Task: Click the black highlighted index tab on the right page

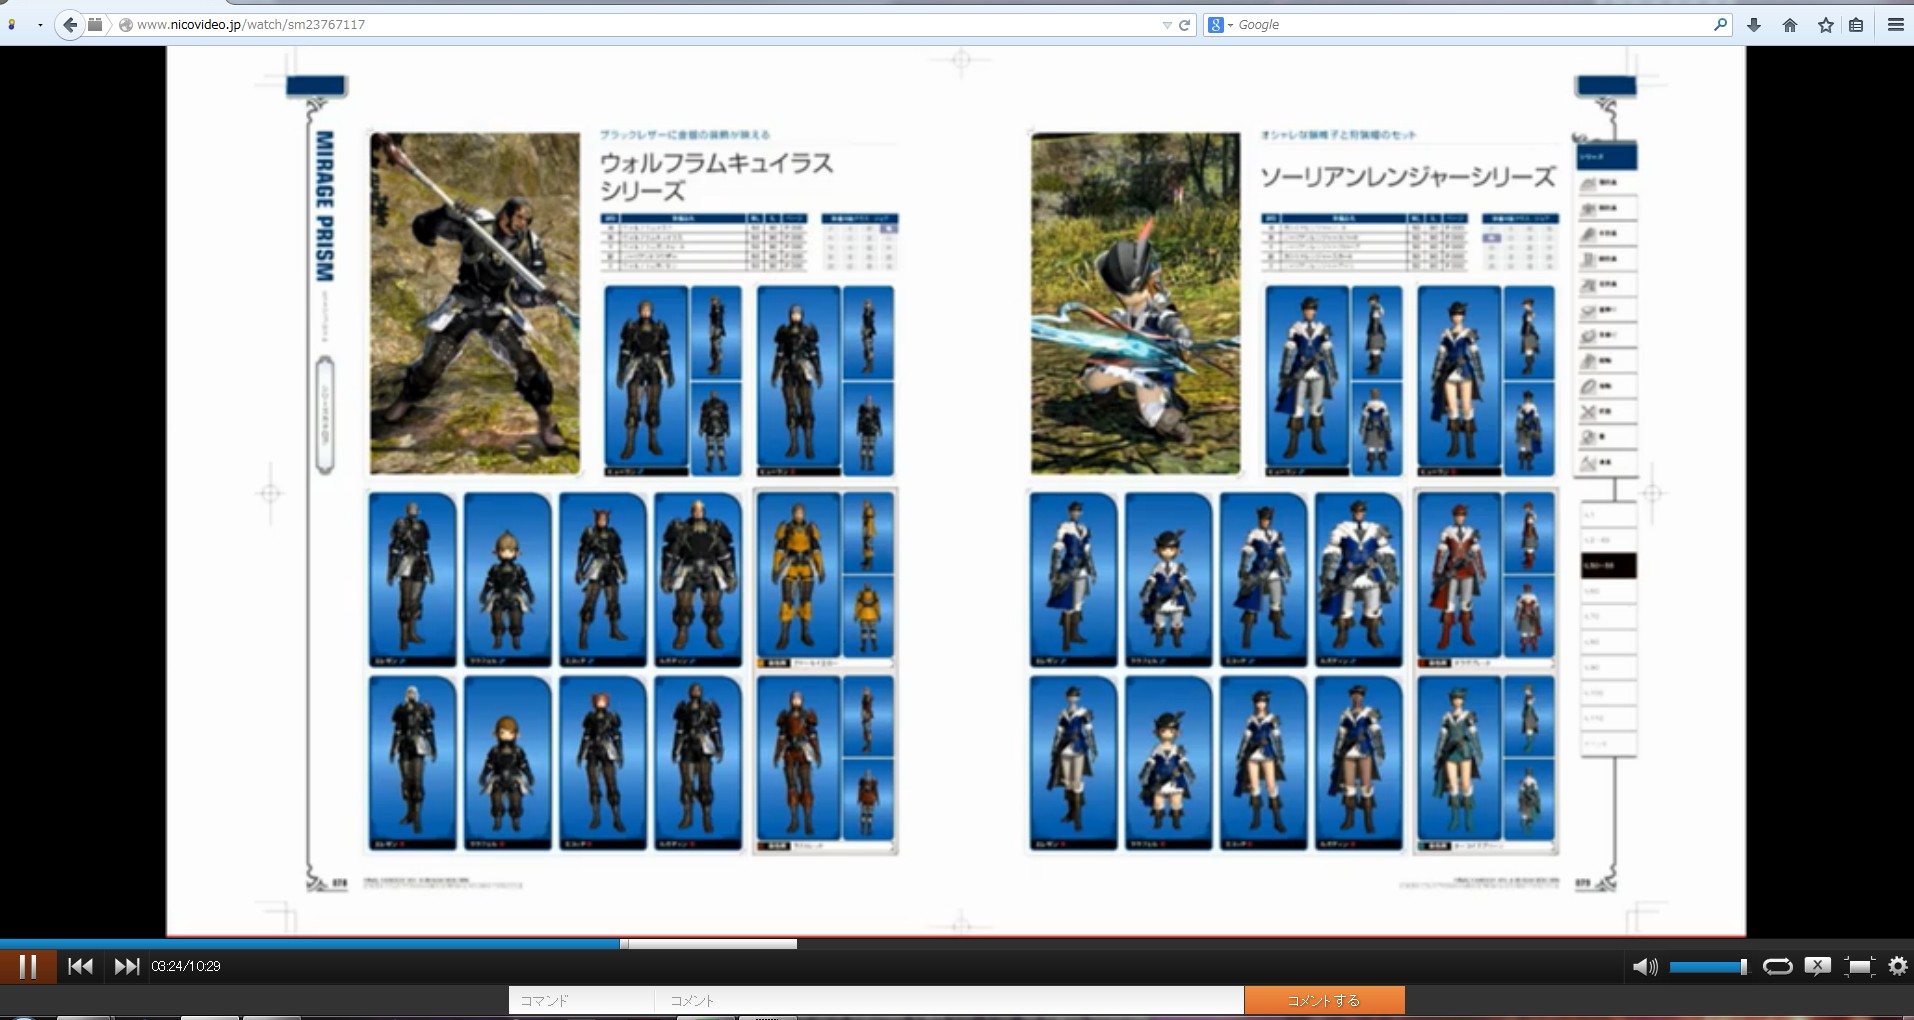Action: coord(1608,566)
